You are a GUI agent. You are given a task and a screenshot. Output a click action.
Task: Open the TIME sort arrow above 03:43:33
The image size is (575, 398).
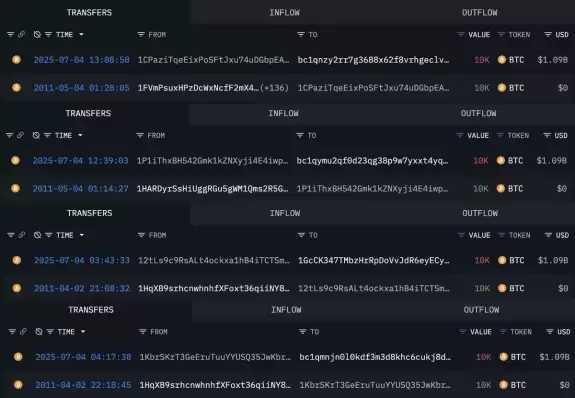coord(81,235)
